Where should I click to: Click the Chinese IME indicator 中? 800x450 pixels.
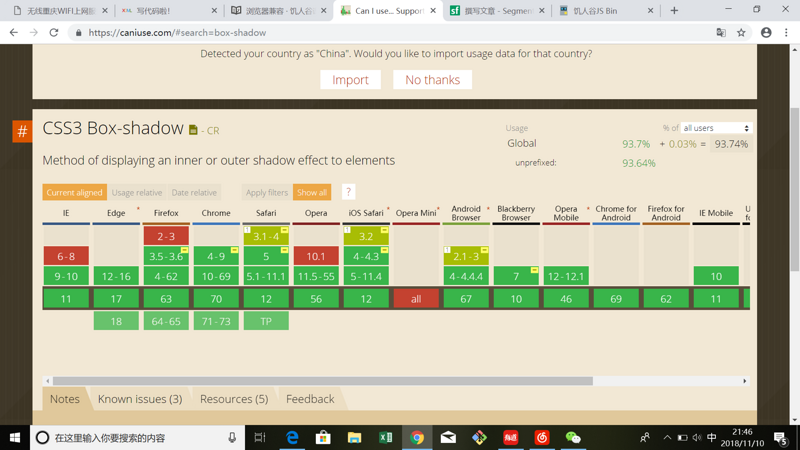(x=712, y=438)
